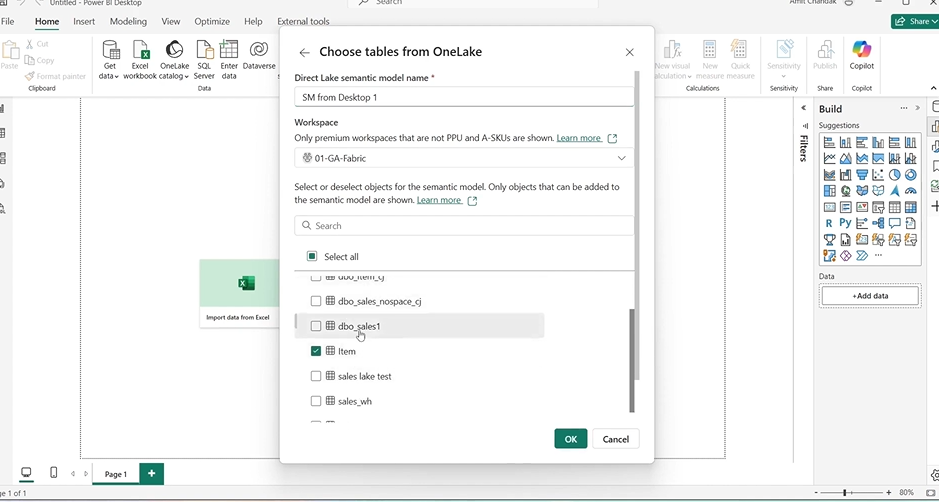Uncheck the Item table checkbox
The width and height of the screenshot is (939, 502).
coord(316,351)
